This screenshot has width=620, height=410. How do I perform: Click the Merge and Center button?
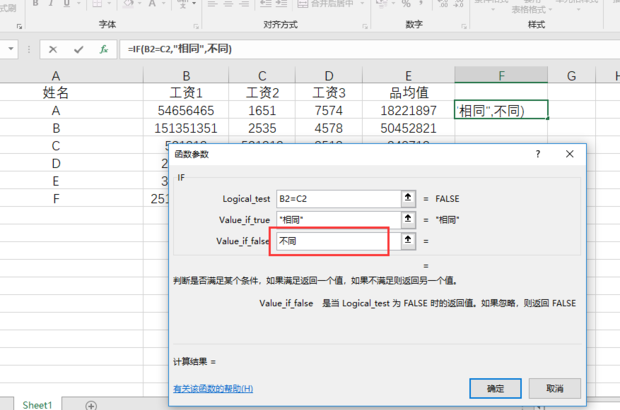pyautogui.click(x=325, y=4)
